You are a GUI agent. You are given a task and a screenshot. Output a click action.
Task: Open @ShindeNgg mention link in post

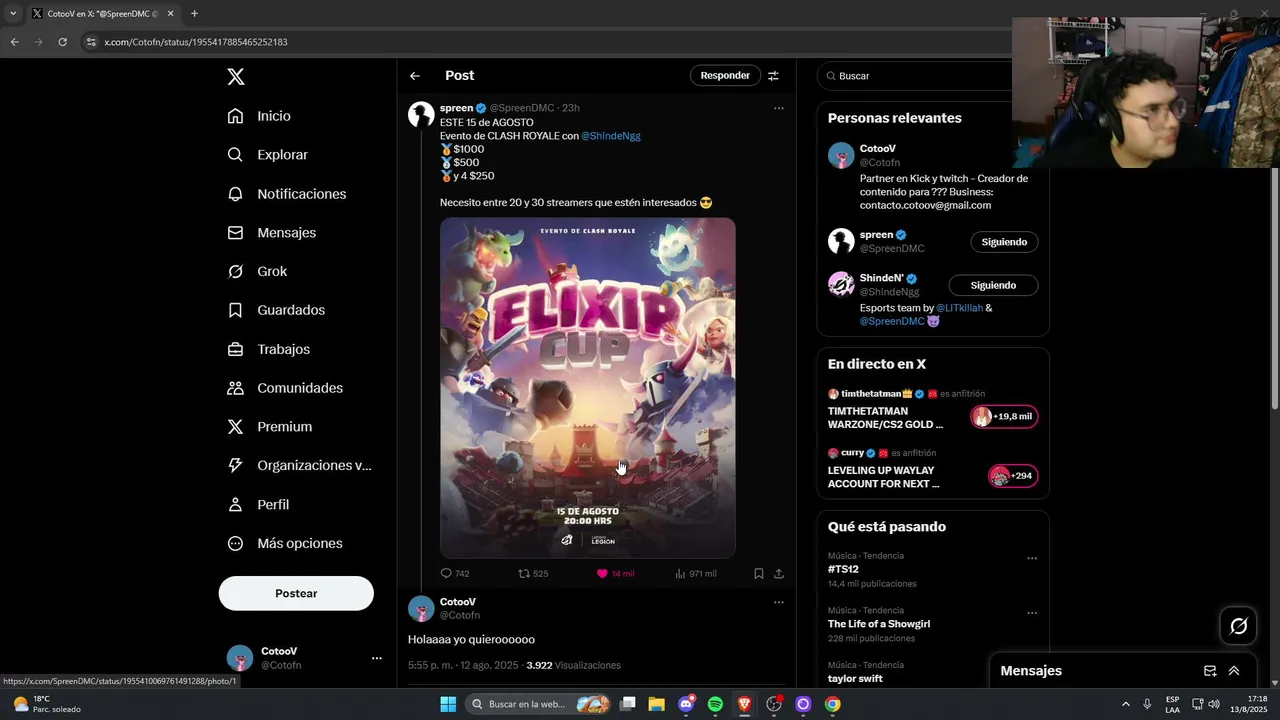(611, 136)
